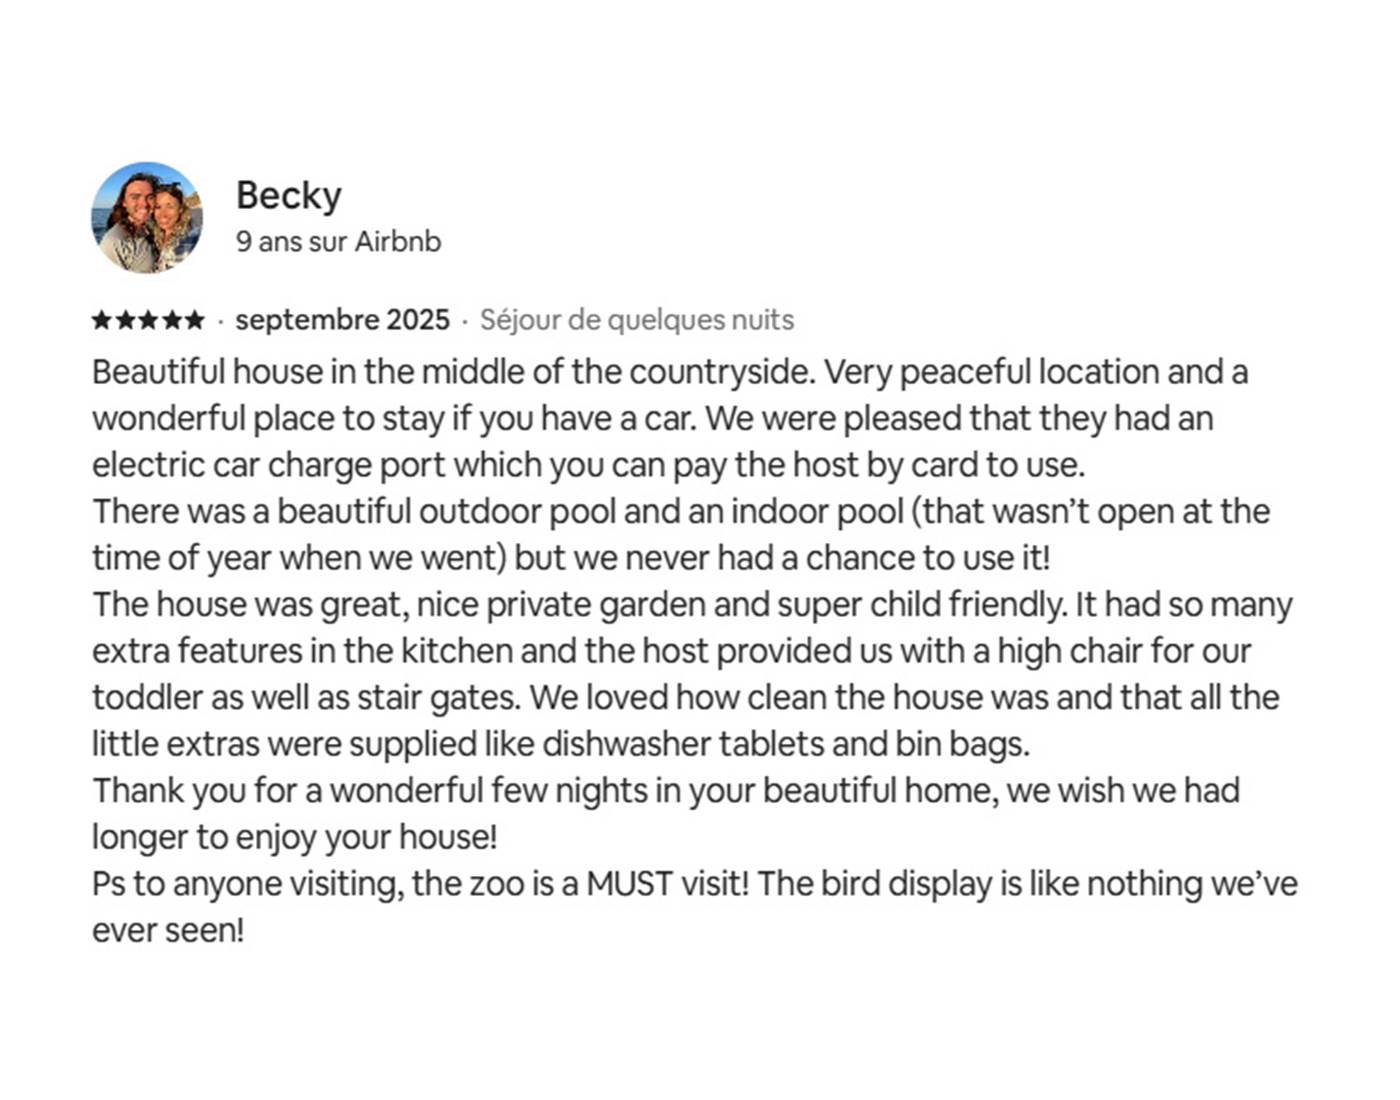Click the middle star of the rating
This screenshot has width=1400, height=1100.
click(148, 320)
